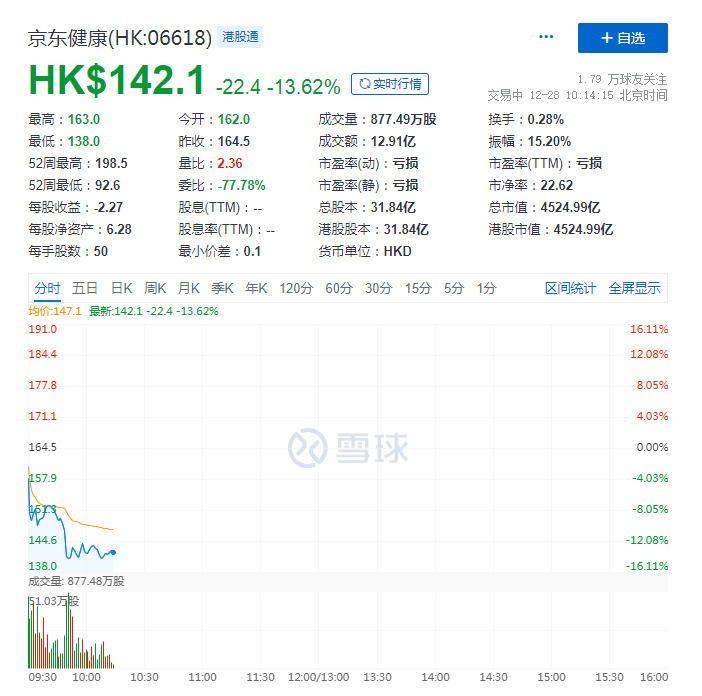Open the 区间统计 link
The width and height of the screenshot is (702, 696).
(x=570, y=288)
